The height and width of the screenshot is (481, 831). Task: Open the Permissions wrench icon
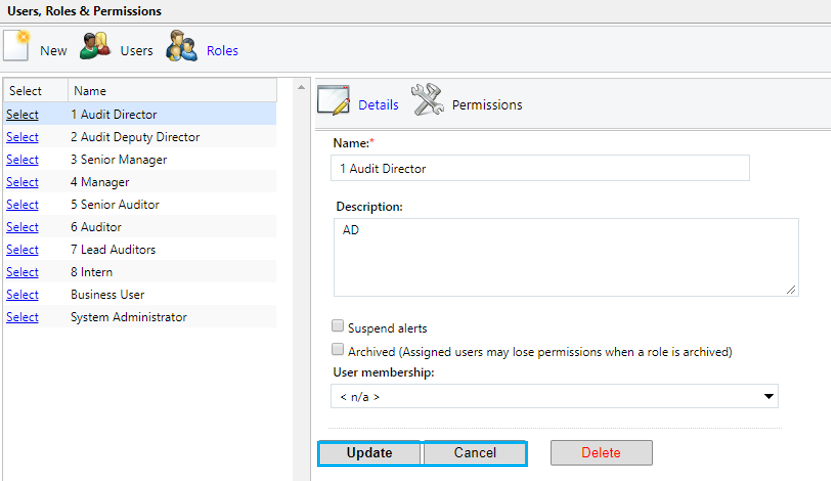(428, 102)
